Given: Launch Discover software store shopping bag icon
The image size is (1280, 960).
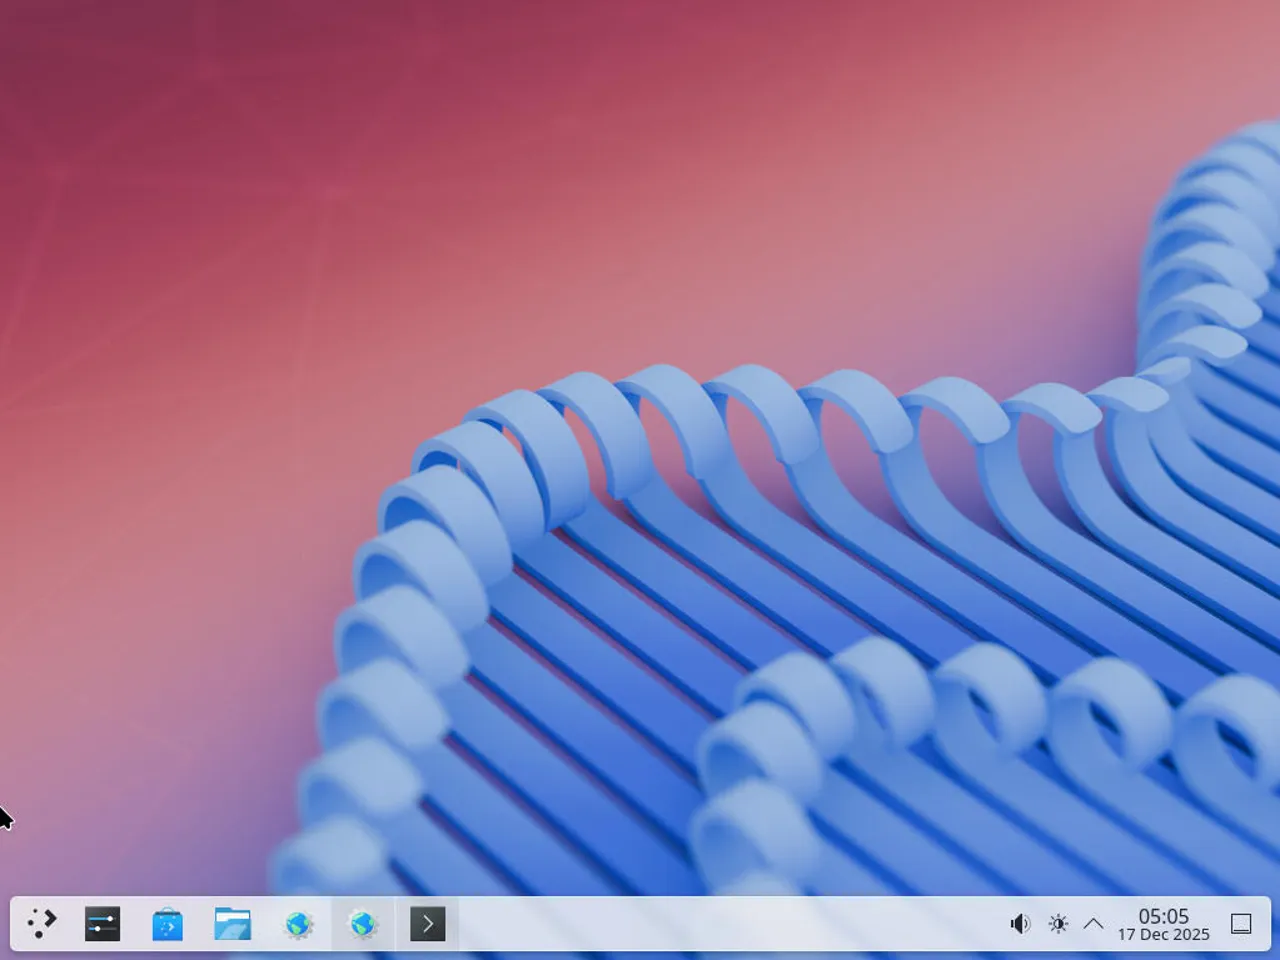Looking at the screenshot, I should [167, 923].
